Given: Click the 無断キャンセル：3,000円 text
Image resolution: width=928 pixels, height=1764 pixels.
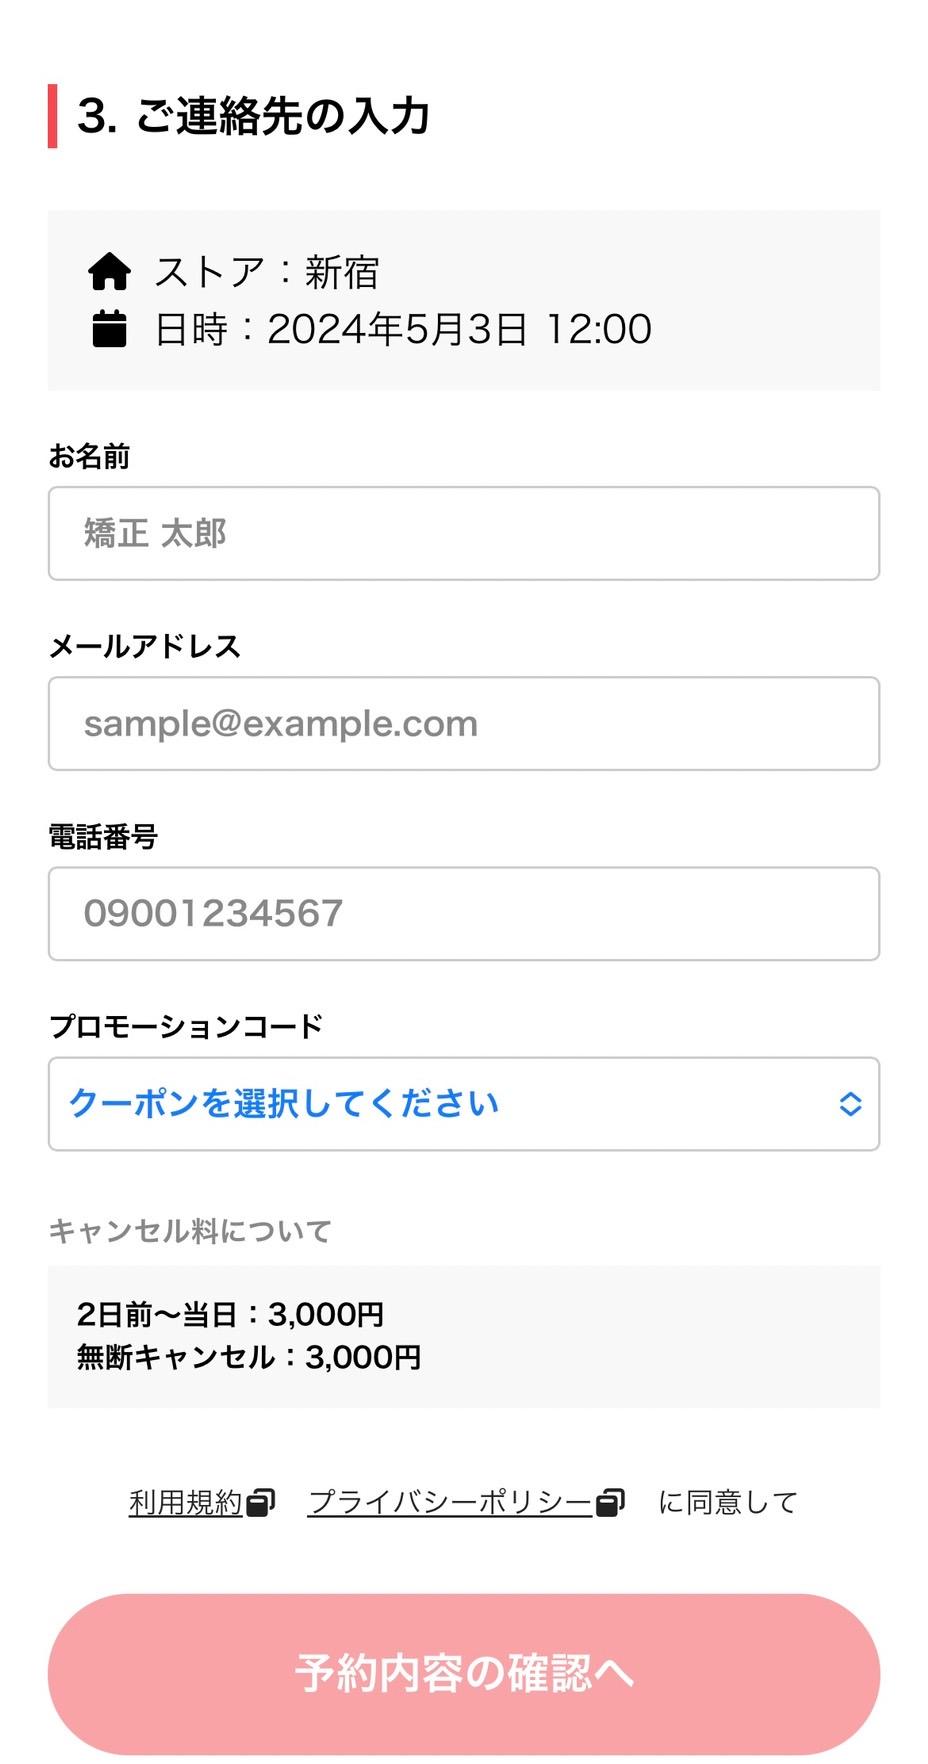Looking at the screenshot, I should (x=249, y=1357).
